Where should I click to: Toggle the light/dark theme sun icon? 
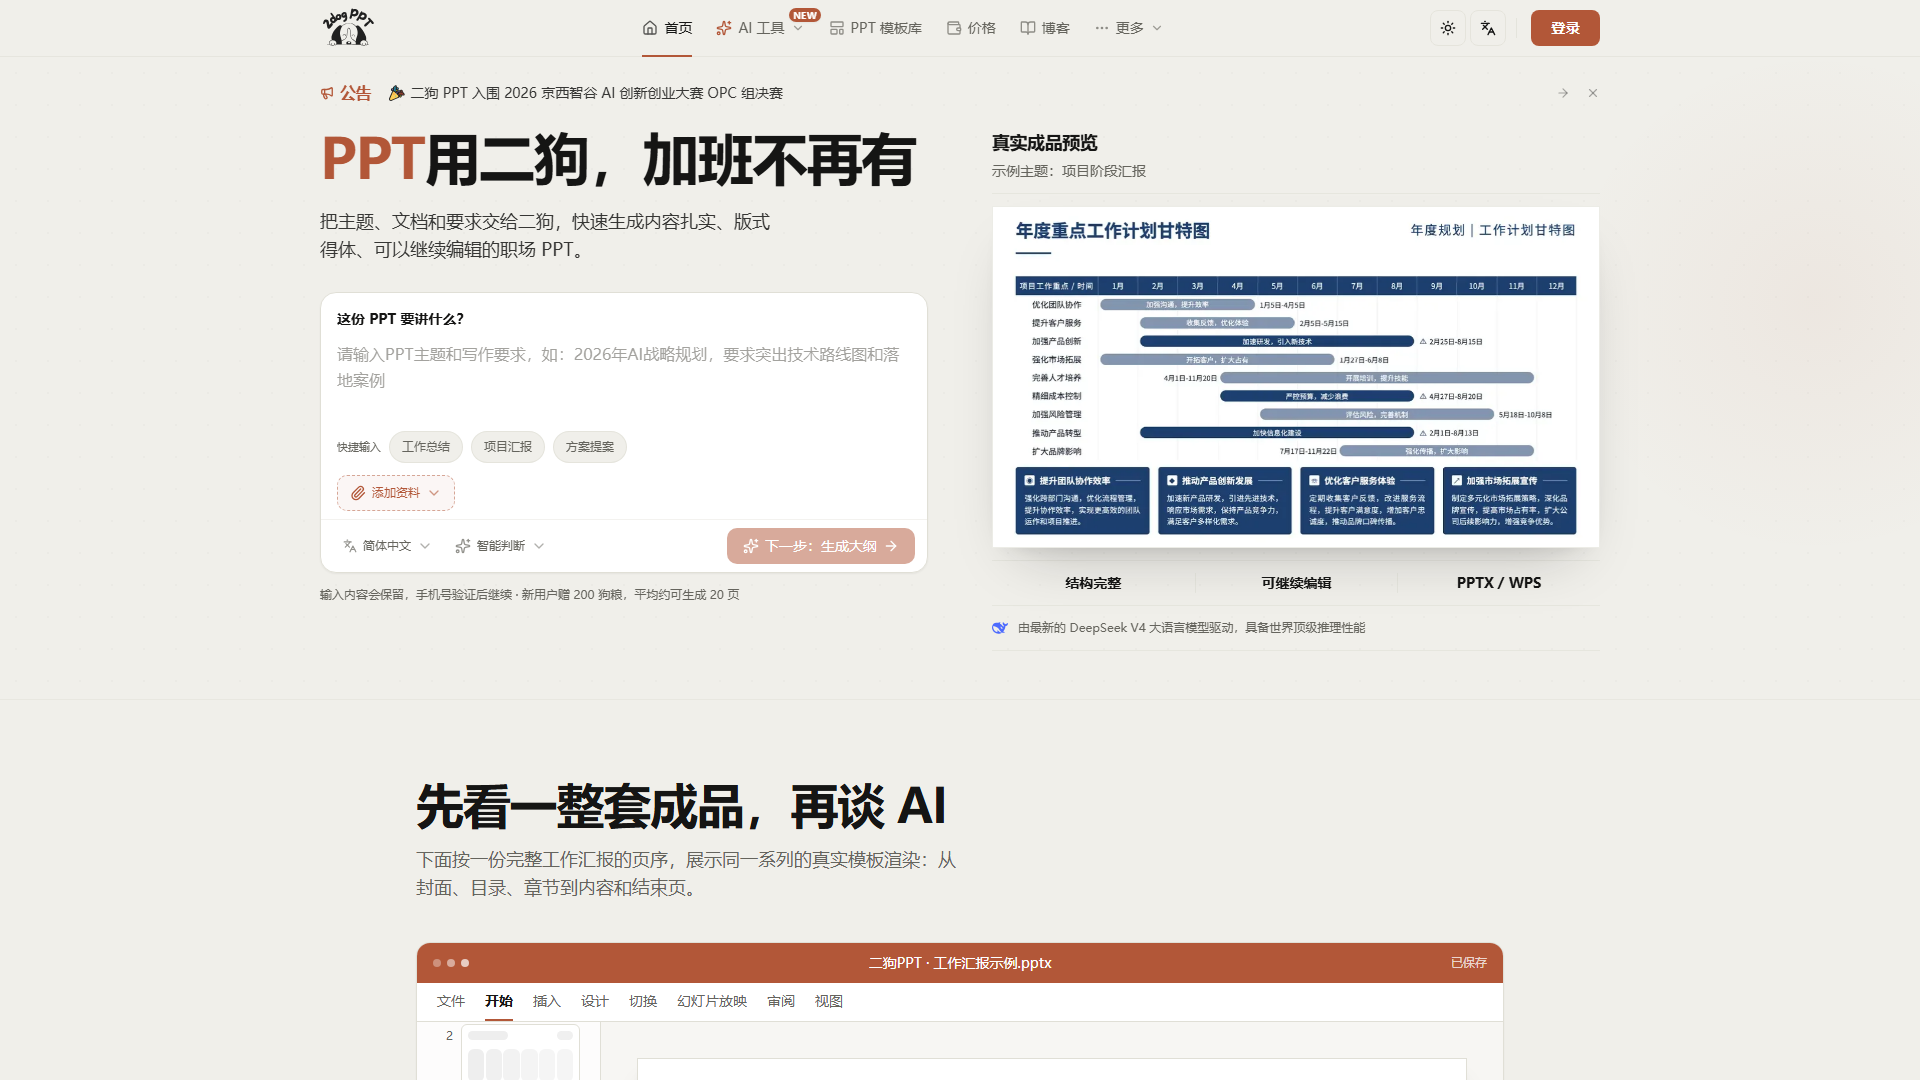pos(1447,28)
